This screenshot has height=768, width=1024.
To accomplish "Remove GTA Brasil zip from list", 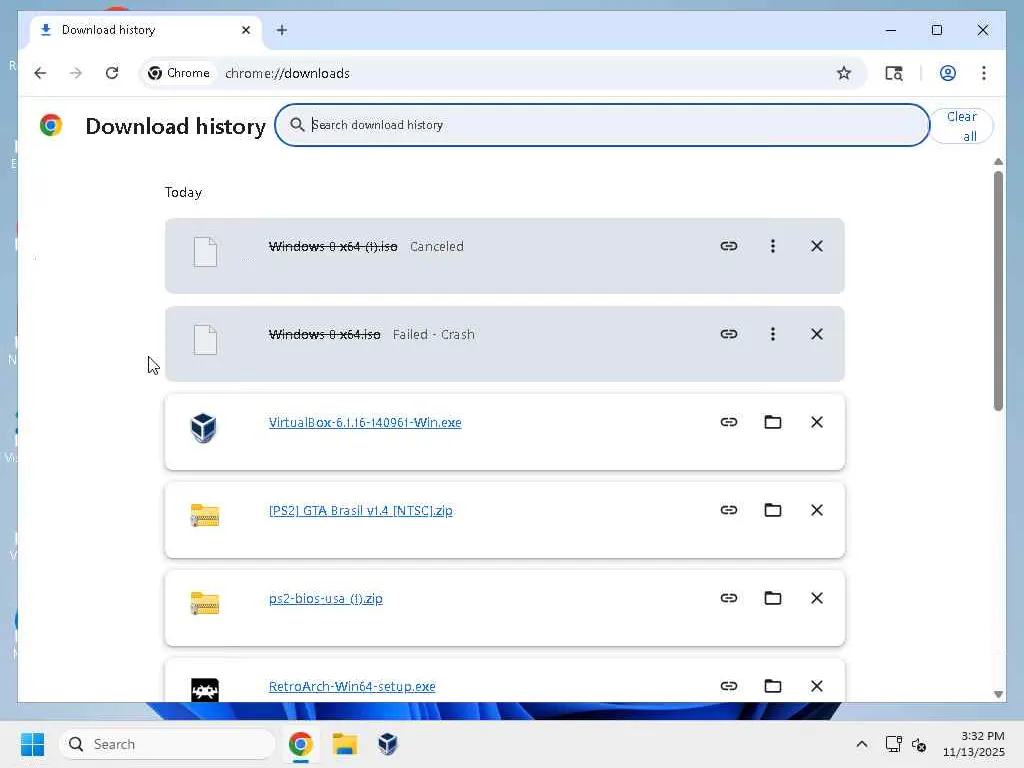I will [x=816, y=510].
